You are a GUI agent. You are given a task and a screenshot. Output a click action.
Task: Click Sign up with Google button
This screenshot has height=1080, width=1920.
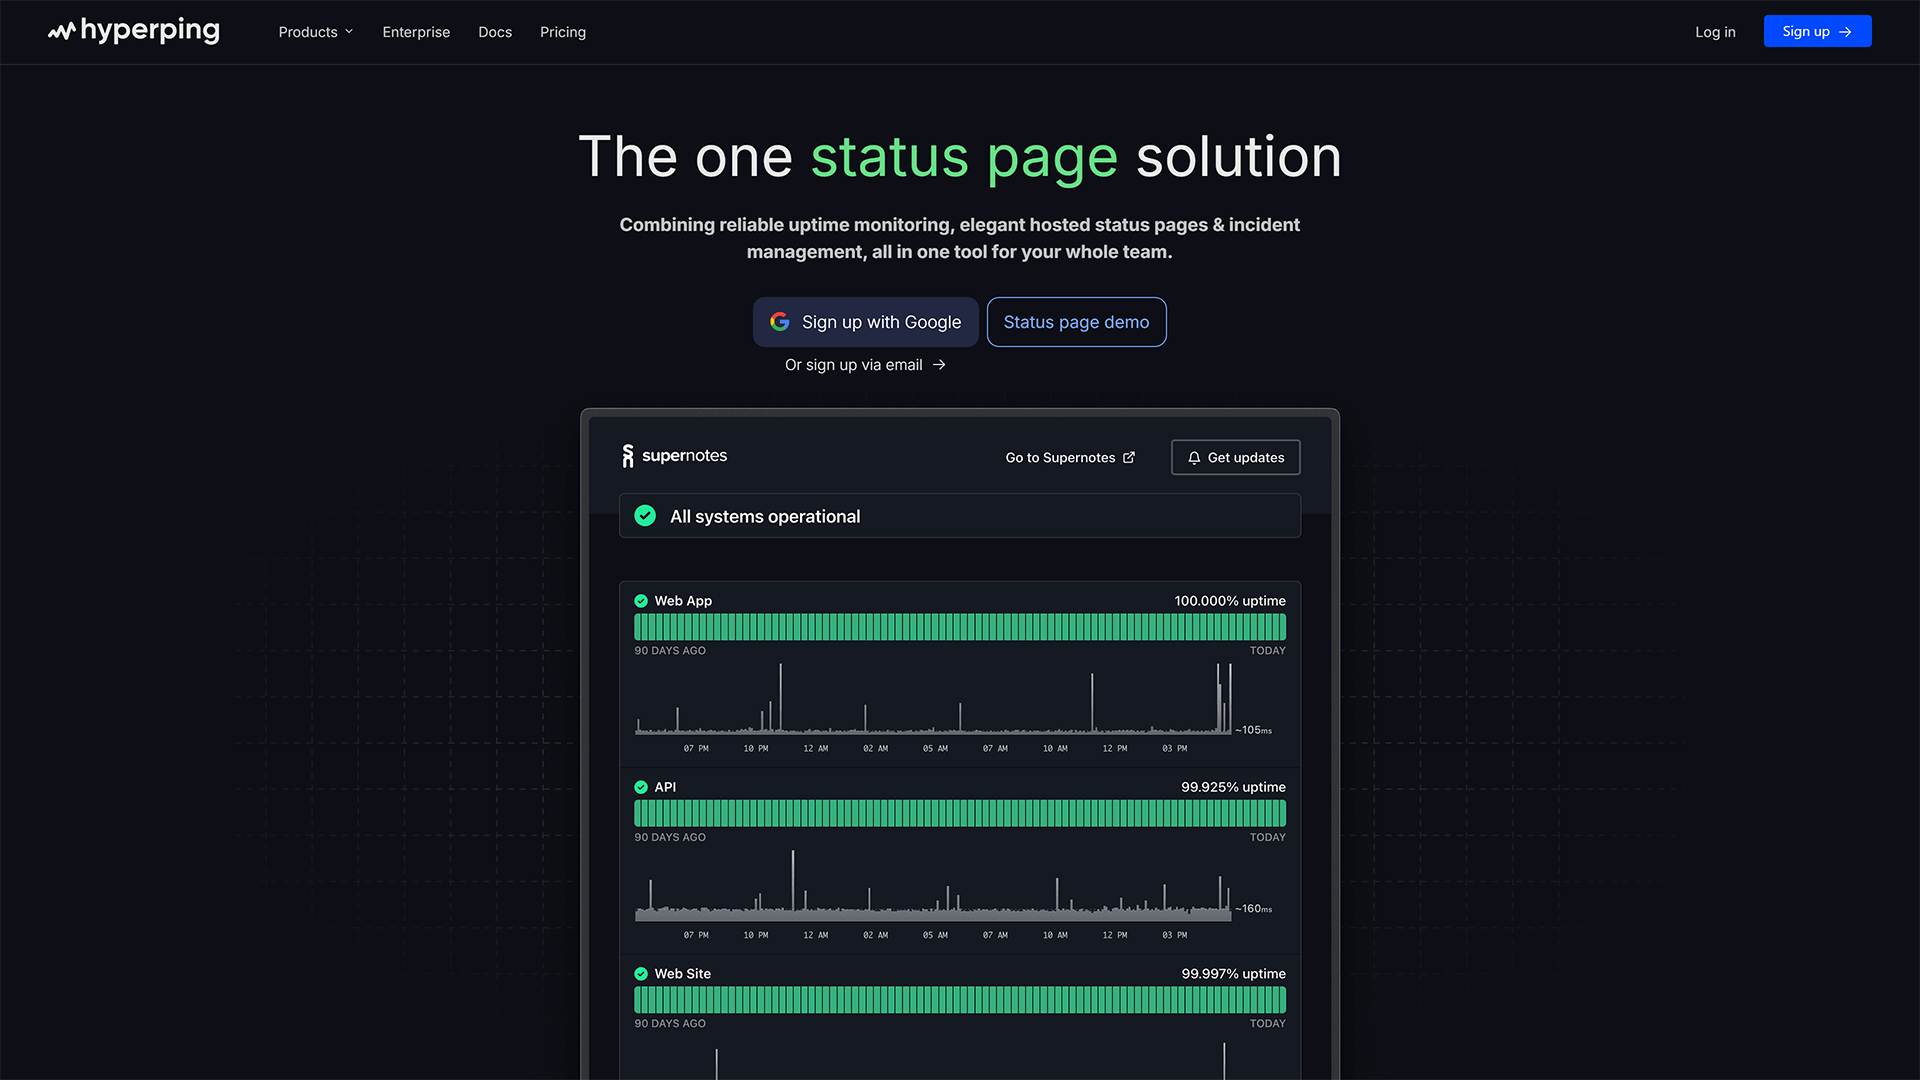[x=866, y=322]
